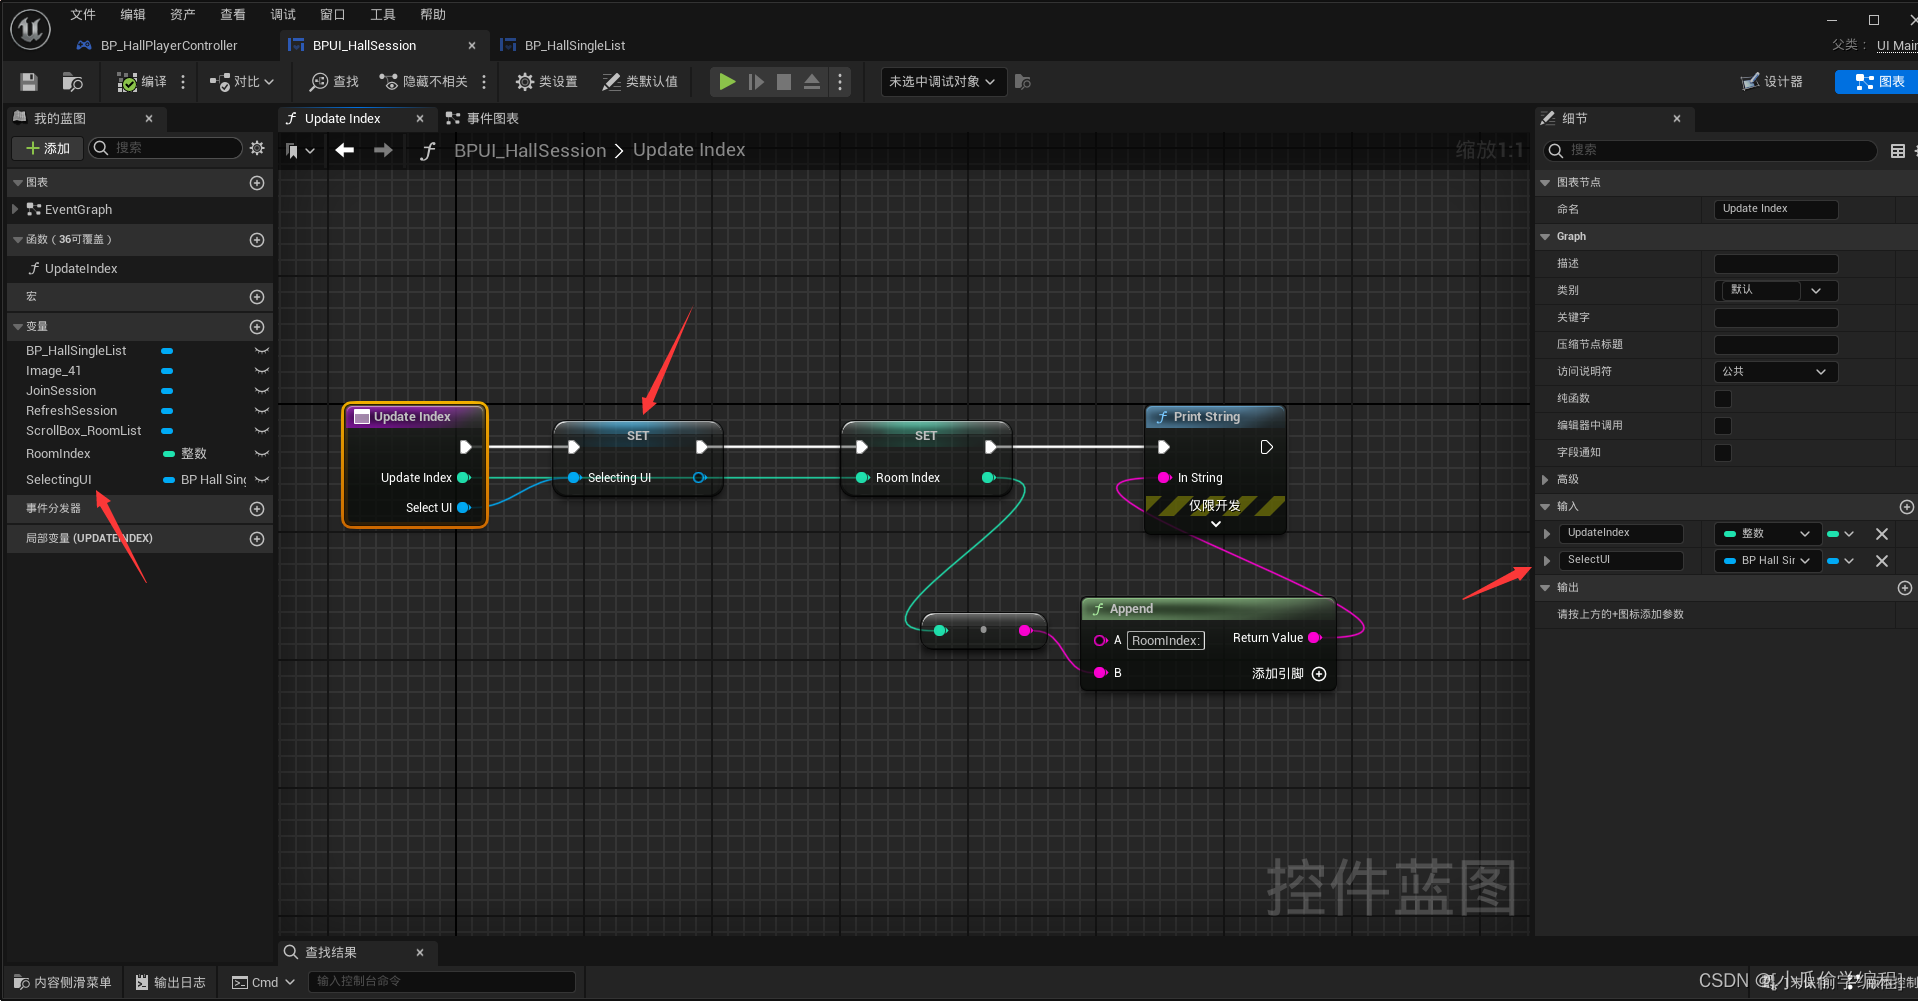Add a new function with plus icon

click(257, 240)
